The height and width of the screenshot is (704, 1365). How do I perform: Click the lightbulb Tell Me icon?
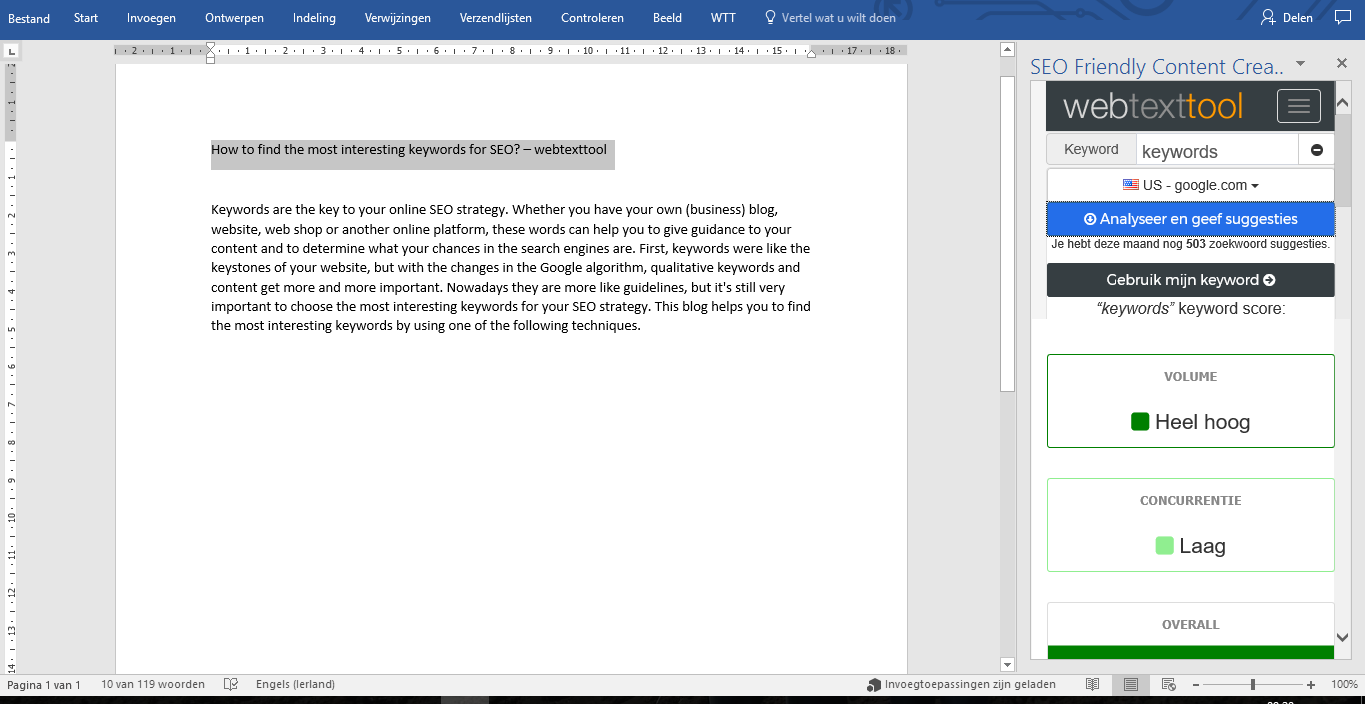point(770,17)
